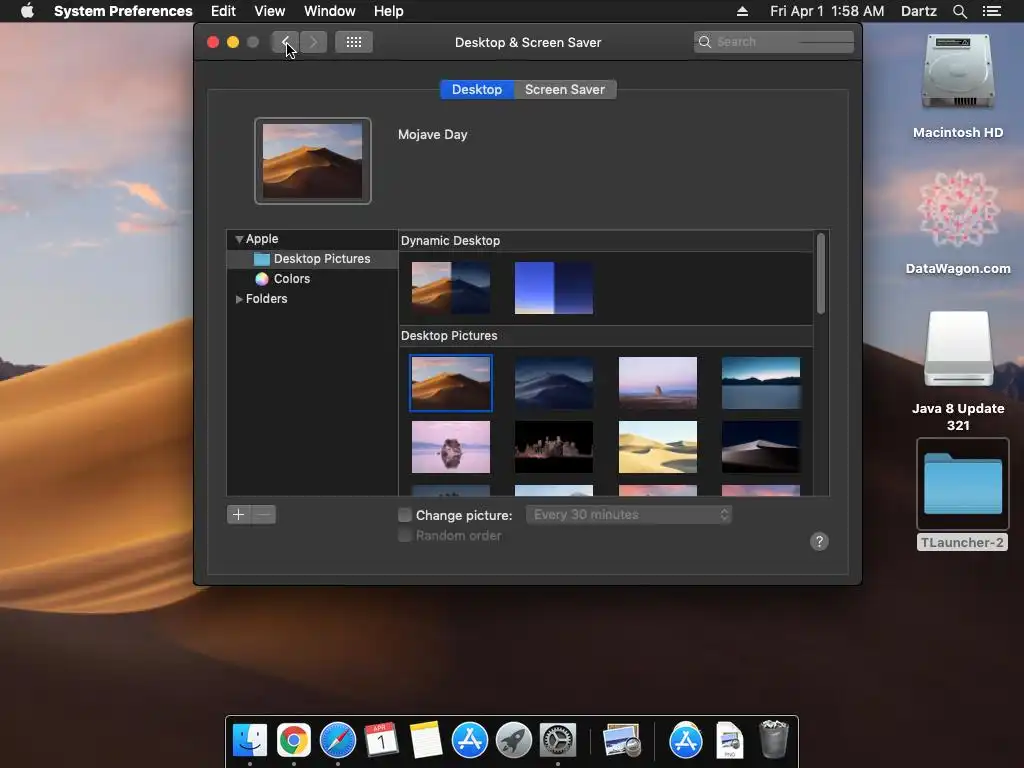This screenshot has height=768, width=1024.
Task: Open Calendar from the Dock
Action: tap(381, 740)
